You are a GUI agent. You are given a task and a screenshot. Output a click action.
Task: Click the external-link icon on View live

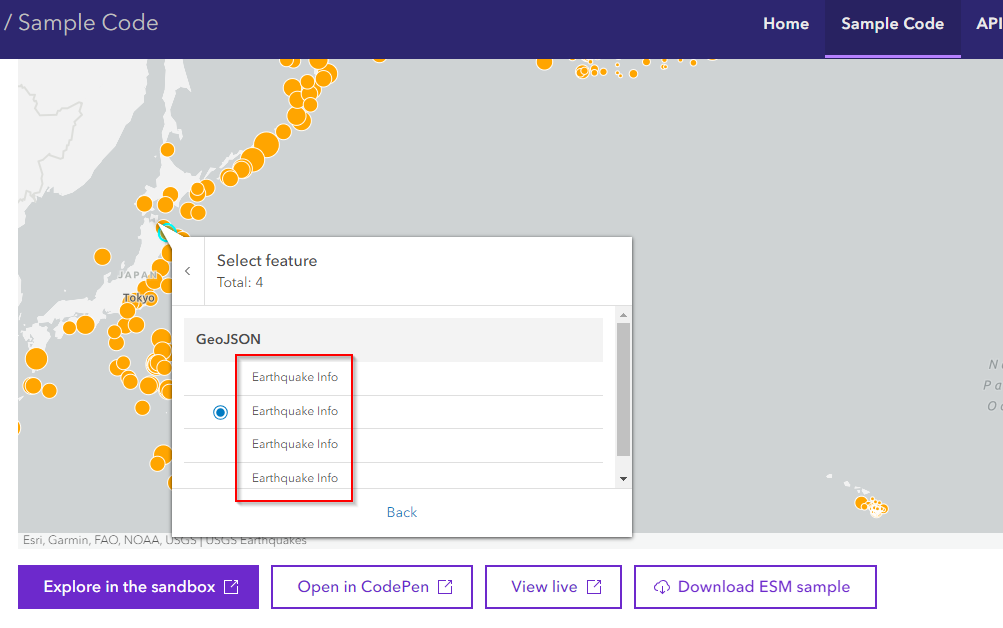595,587
